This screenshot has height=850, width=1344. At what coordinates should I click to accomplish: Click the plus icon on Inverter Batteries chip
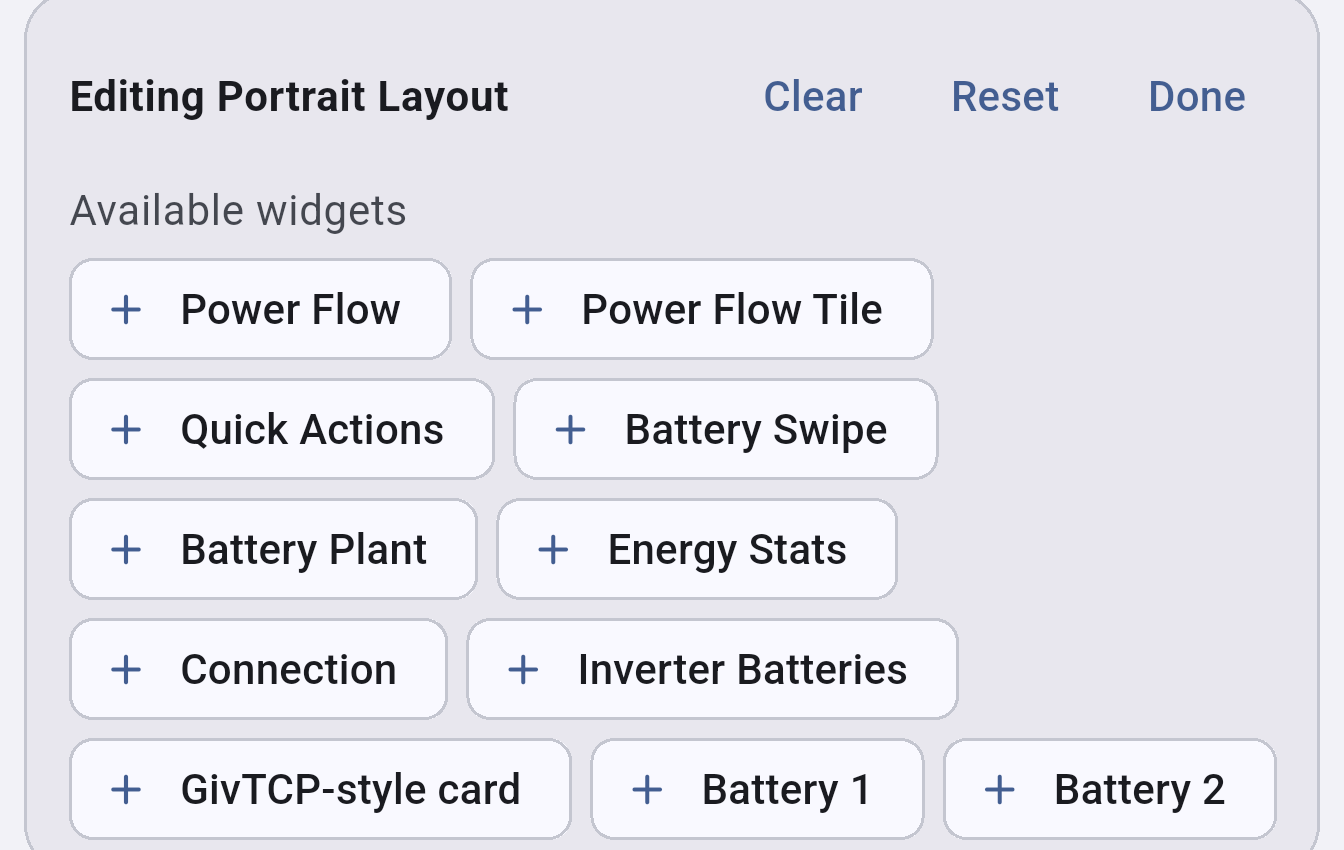[523, 670]
